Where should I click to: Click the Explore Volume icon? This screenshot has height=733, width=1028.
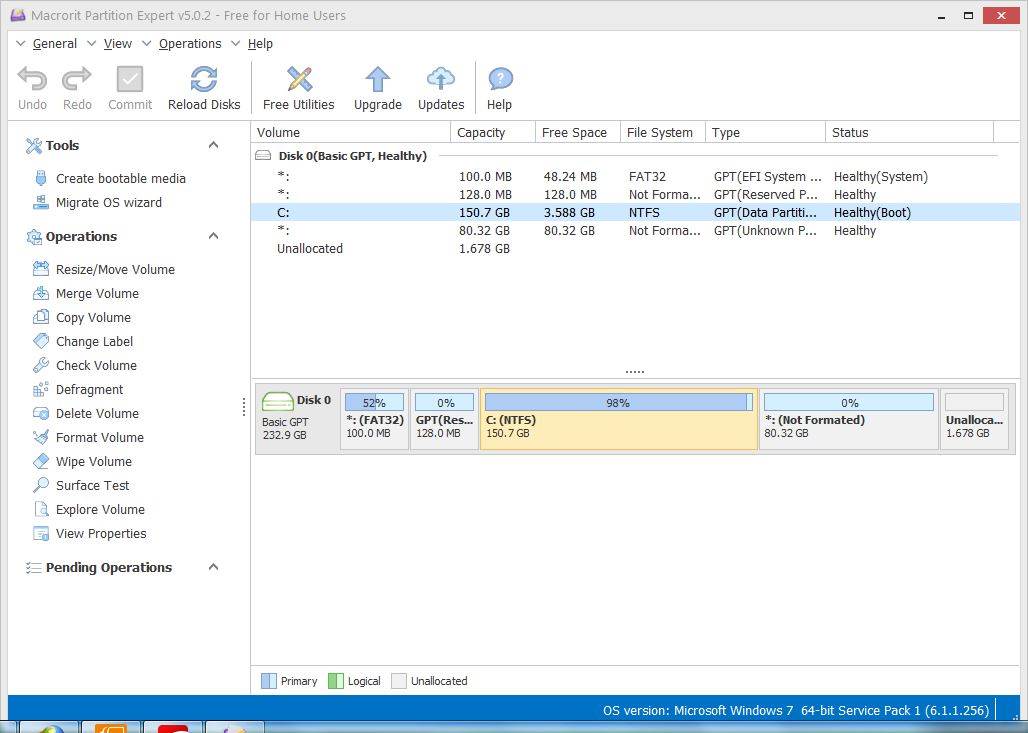(x=41, y=509)
